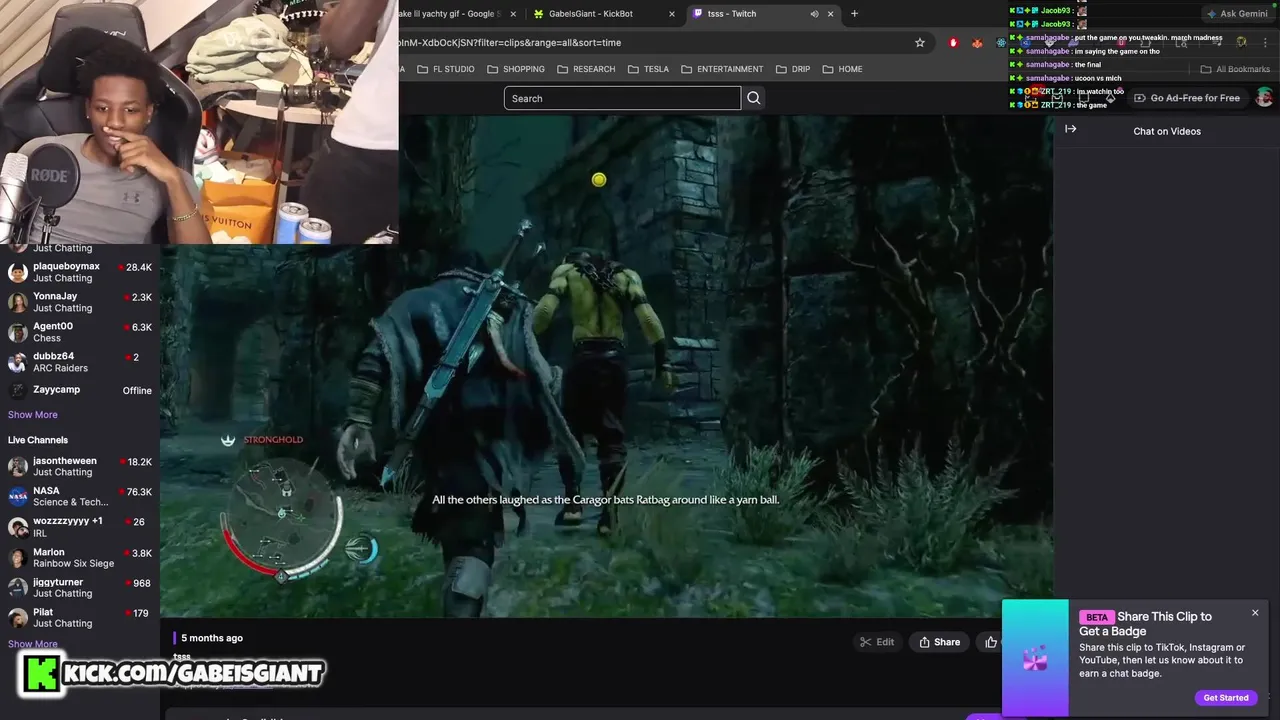Click the Marion avatar icon
The height and width of the screenshot is (720, 1280).
click(18, 558)
